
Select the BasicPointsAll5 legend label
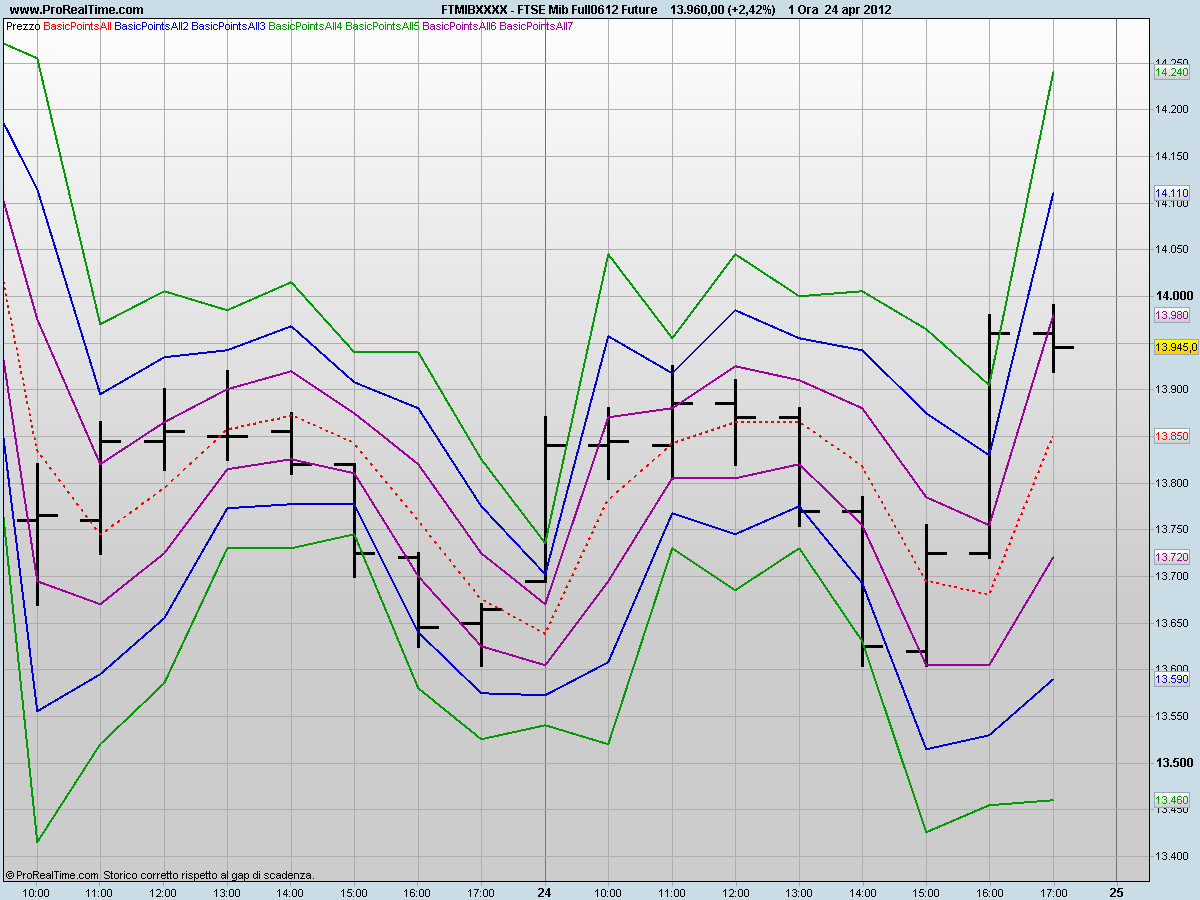(382, 25)
